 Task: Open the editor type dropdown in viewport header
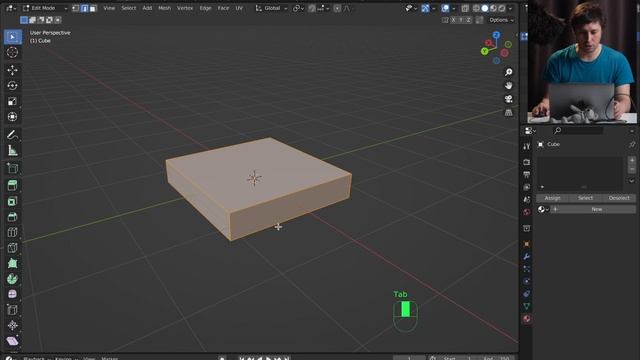click(x=10, y=8)
